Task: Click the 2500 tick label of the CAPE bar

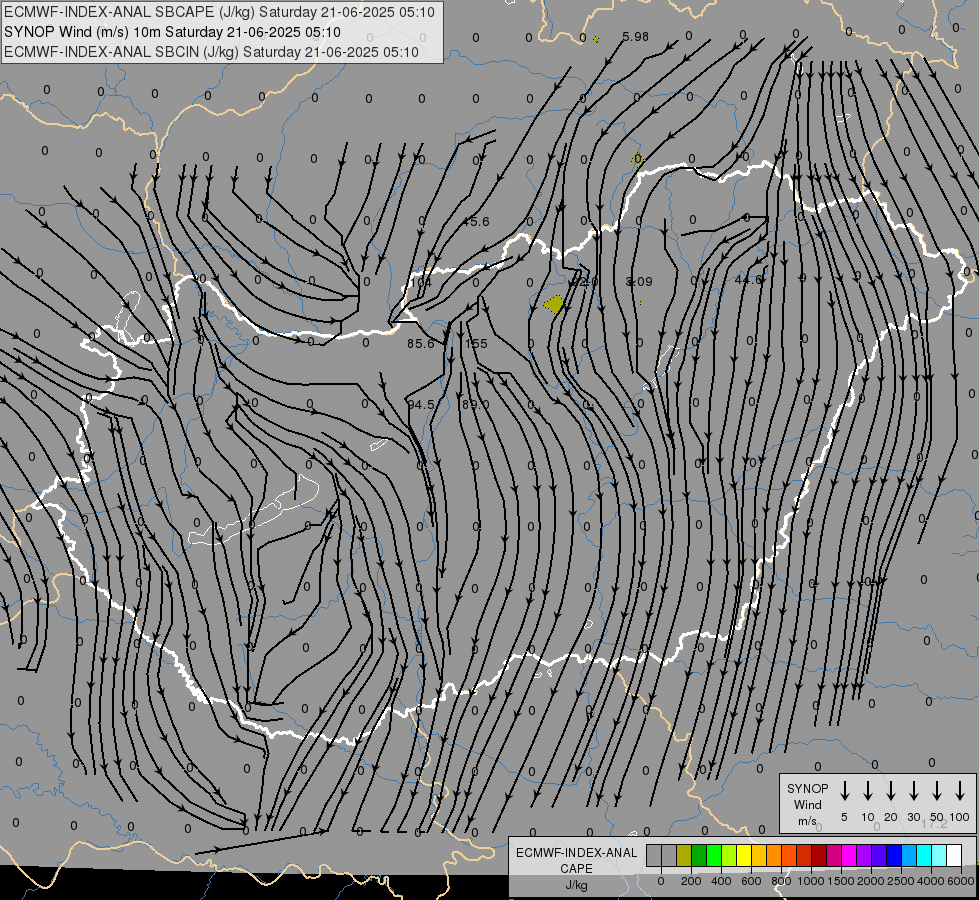Action: 901,881
